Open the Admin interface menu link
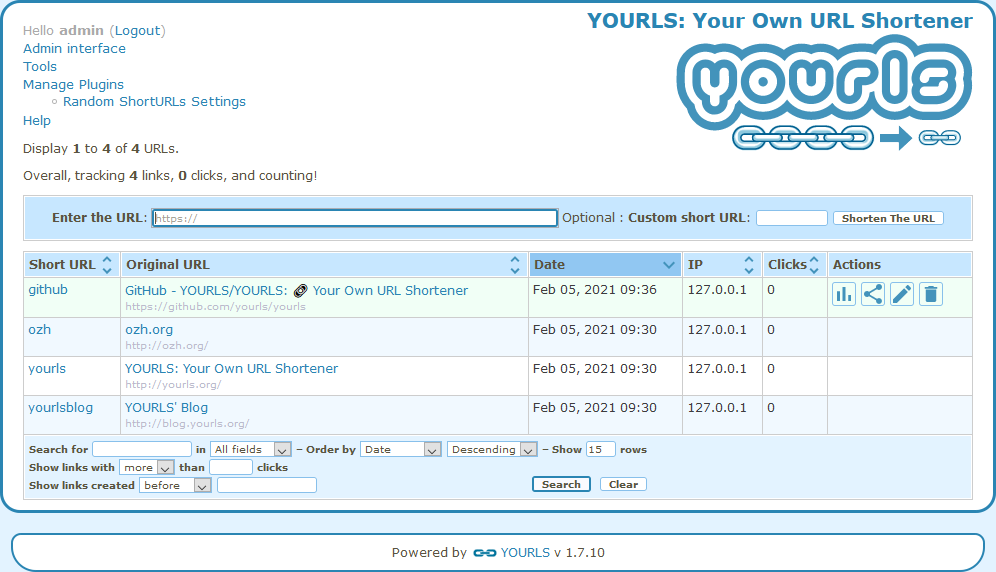 pyautogui.click(x=74, y=48)
